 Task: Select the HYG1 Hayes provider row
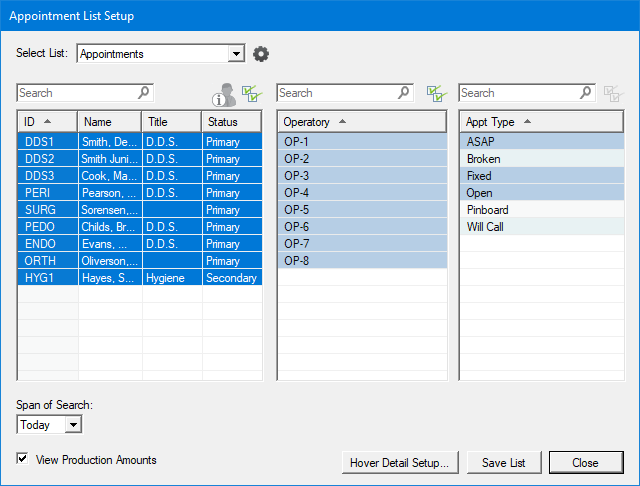[x=139, y=278]
